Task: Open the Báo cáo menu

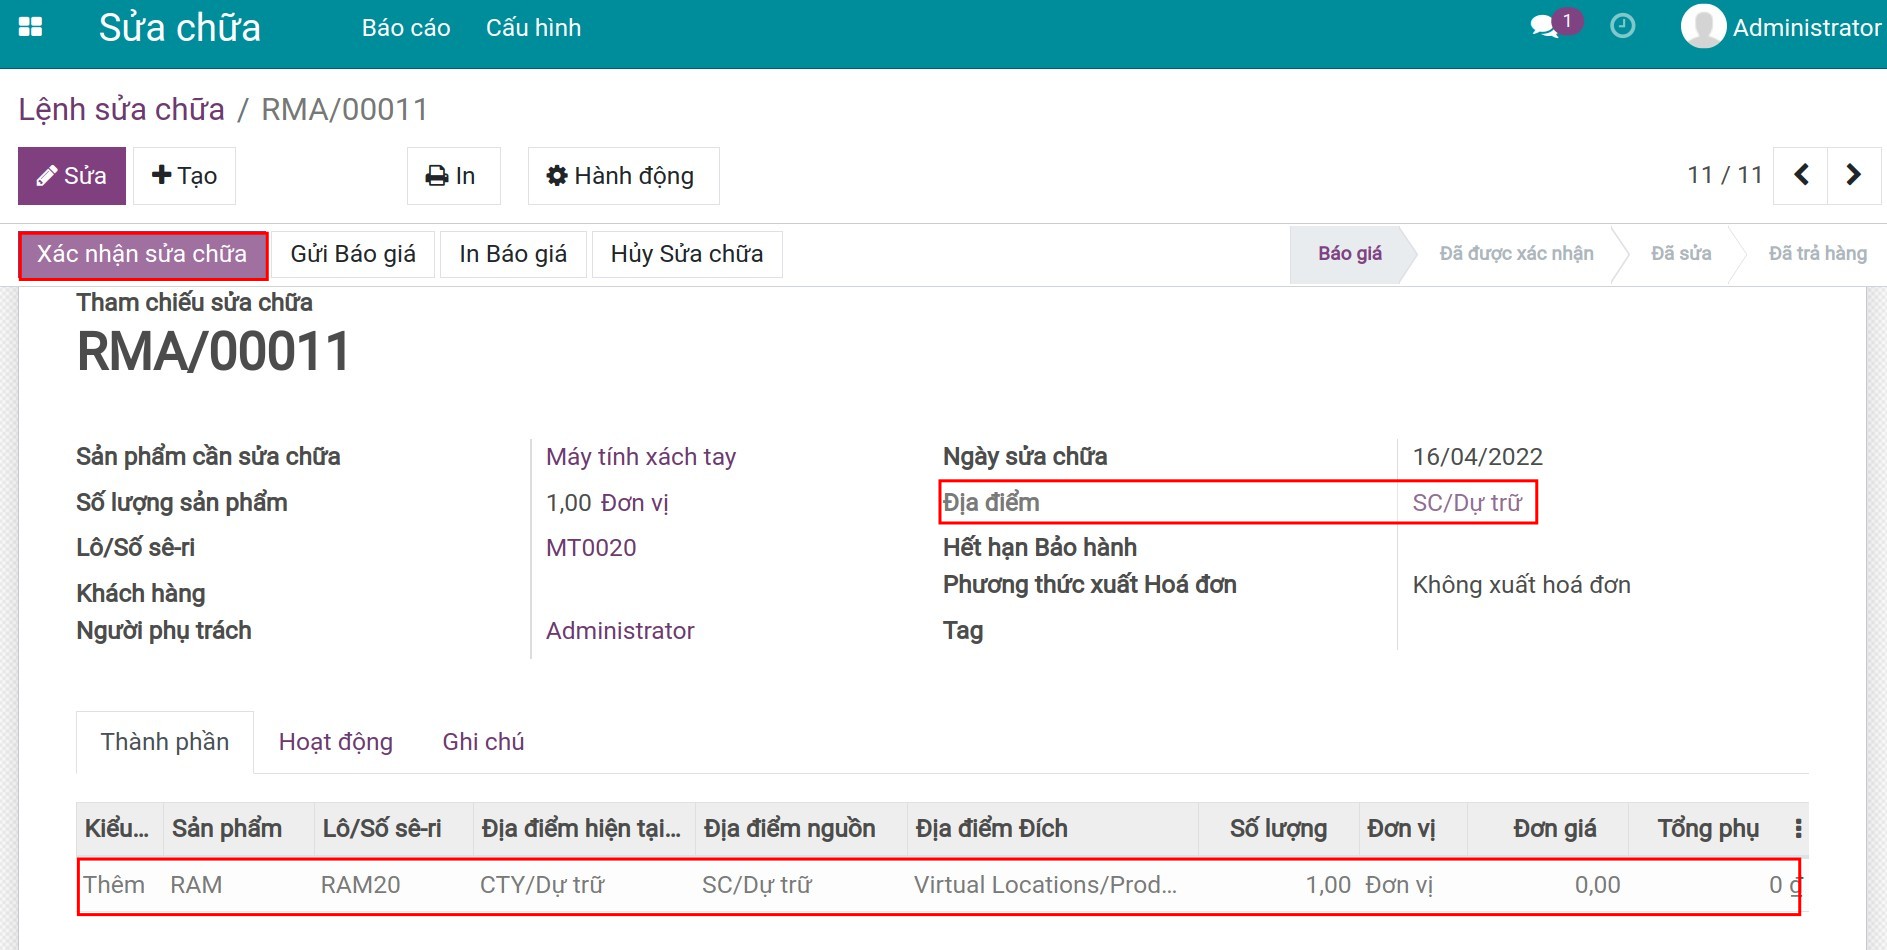Action: [406, 28]
